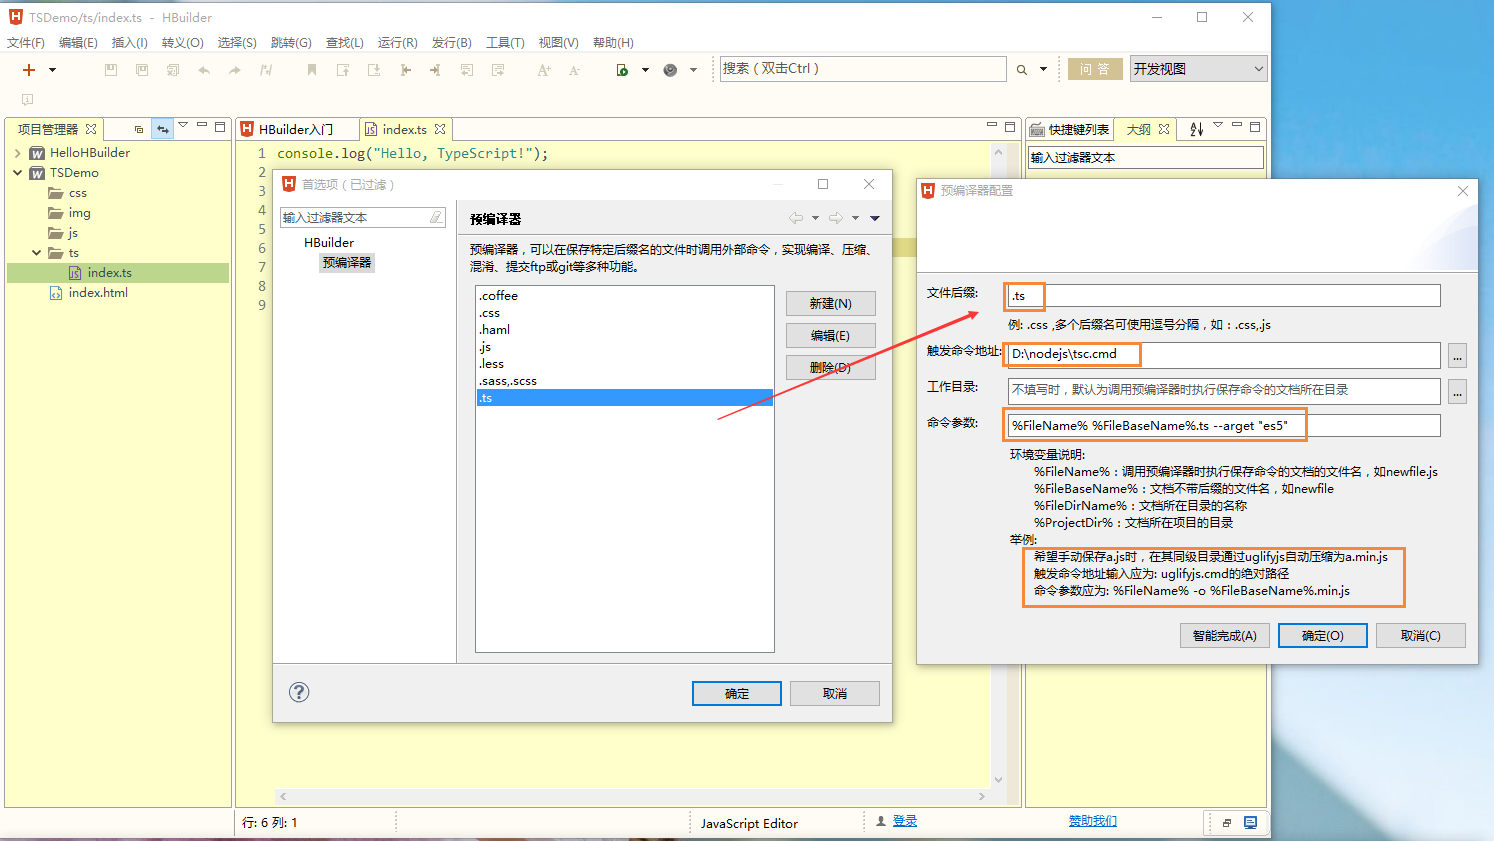Open the 工具(T) menu
Viewport: 1494px width, 841px height.
click(505, 42)
